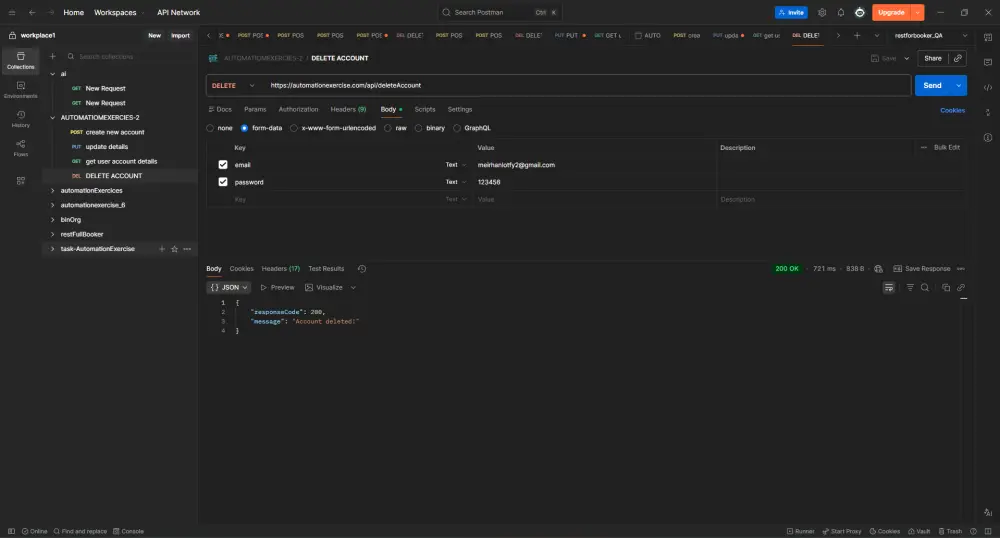Viewport: 1000px width, 538px height.
Task: Open the settings gear icon in the header
Action: point(822,13)
